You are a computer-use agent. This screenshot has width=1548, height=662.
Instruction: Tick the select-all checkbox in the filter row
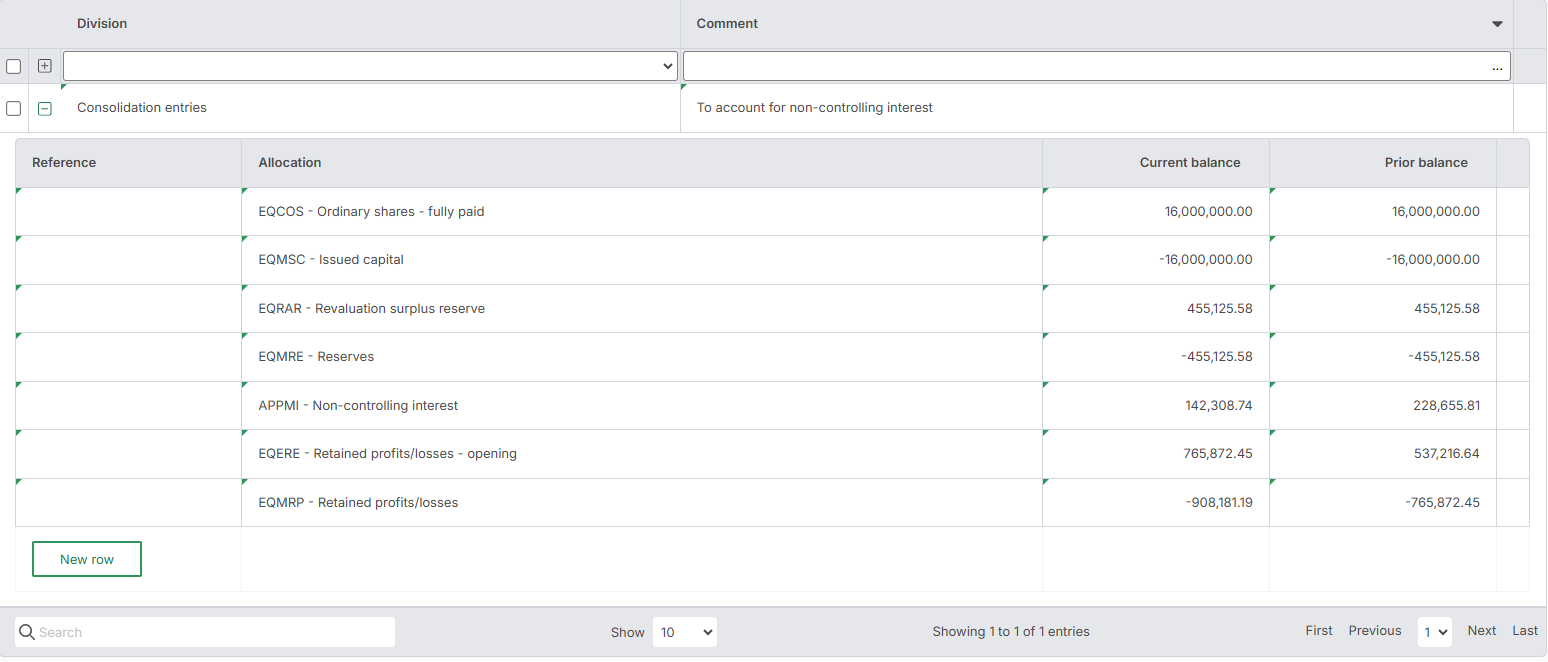pyautogui.click(x=14, y=67)
